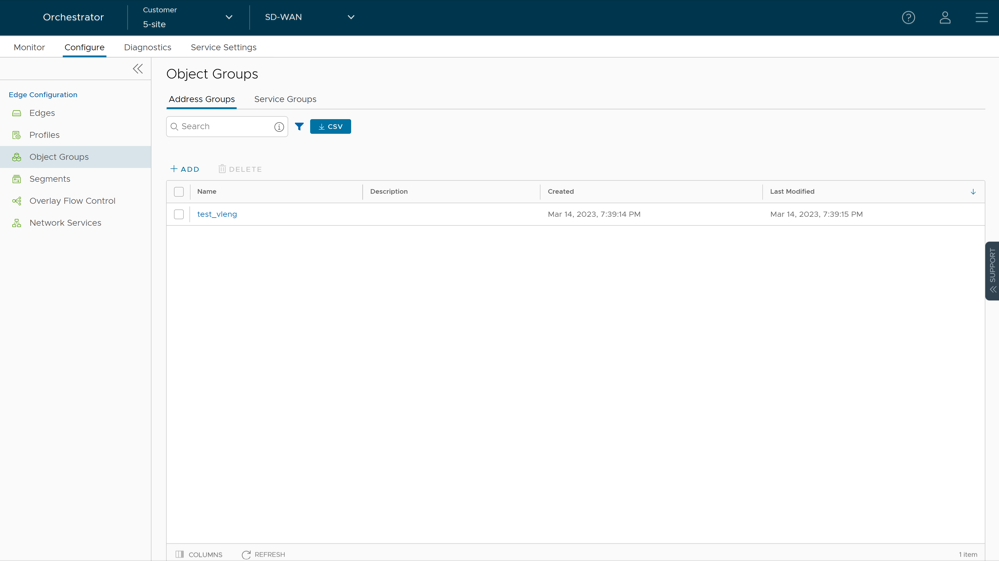This screenshot has width=999, height=561.
Task: Open the hamburger menu icon
Action: [981, 17]
